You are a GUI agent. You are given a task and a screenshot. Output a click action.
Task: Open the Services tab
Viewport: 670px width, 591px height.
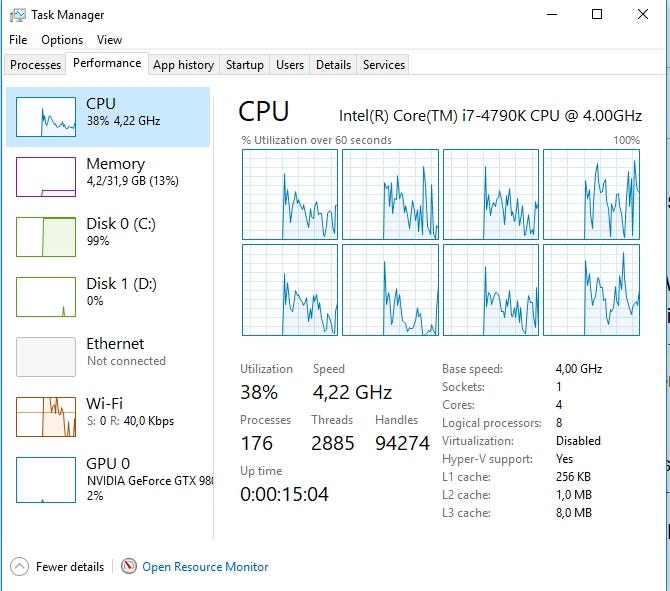[384, 65]
